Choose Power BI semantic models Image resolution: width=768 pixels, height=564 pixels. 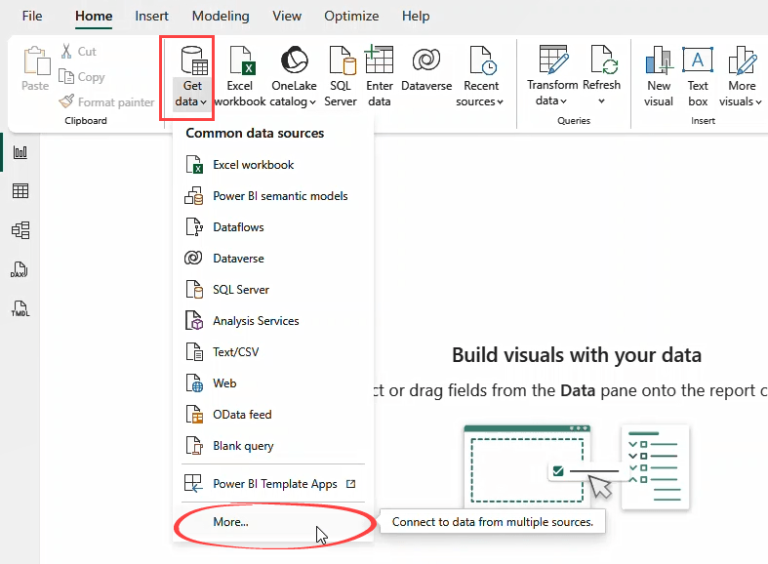click(x=273, y=196)
